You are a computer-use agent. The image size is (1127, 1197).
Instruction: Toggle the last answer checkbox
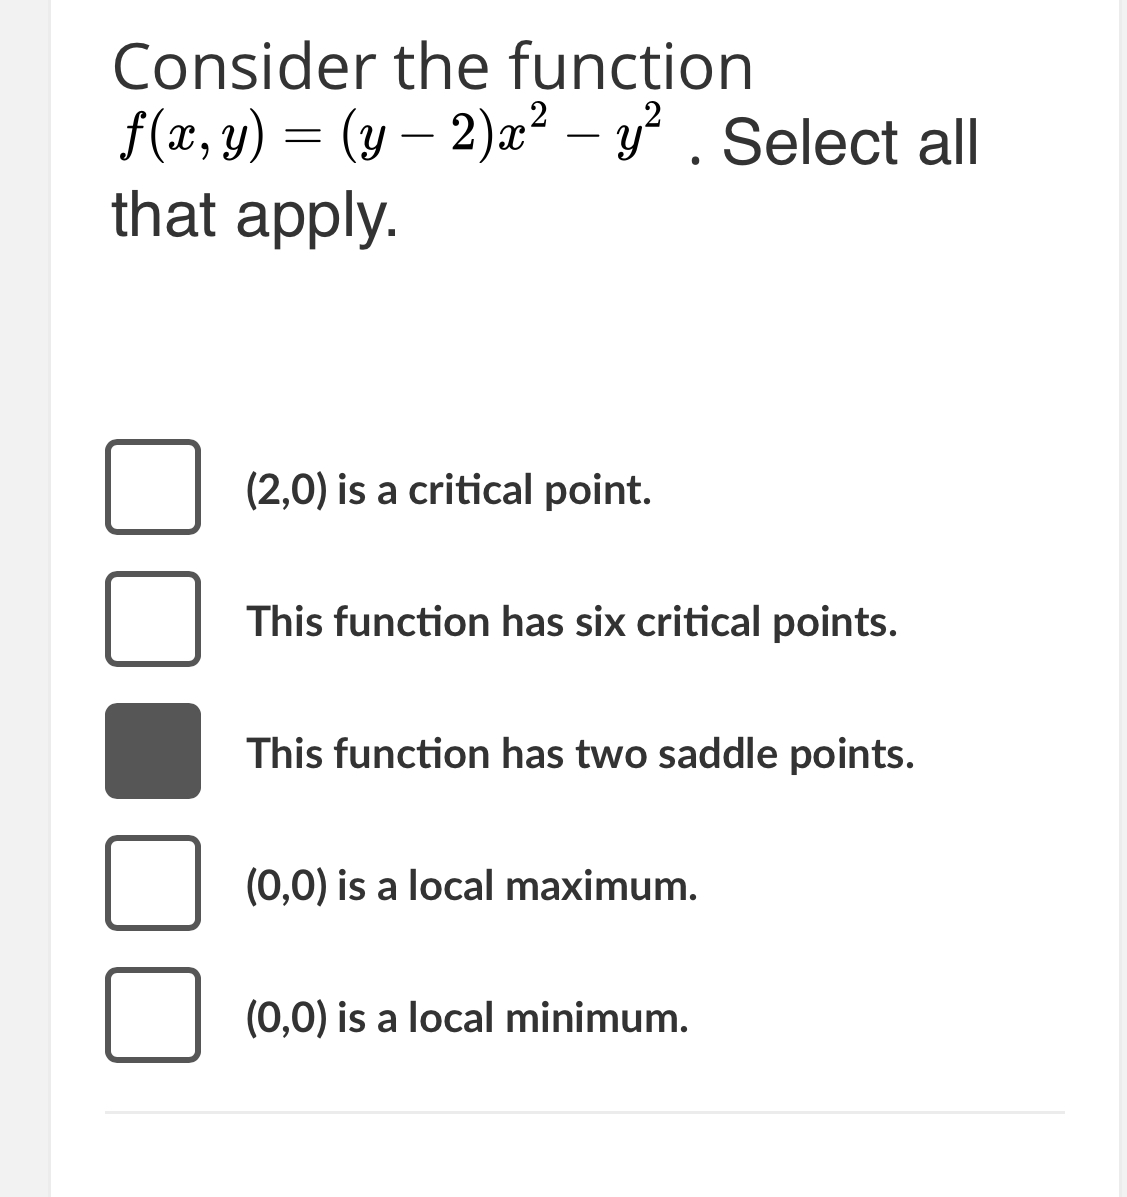tap(152, 1017)
